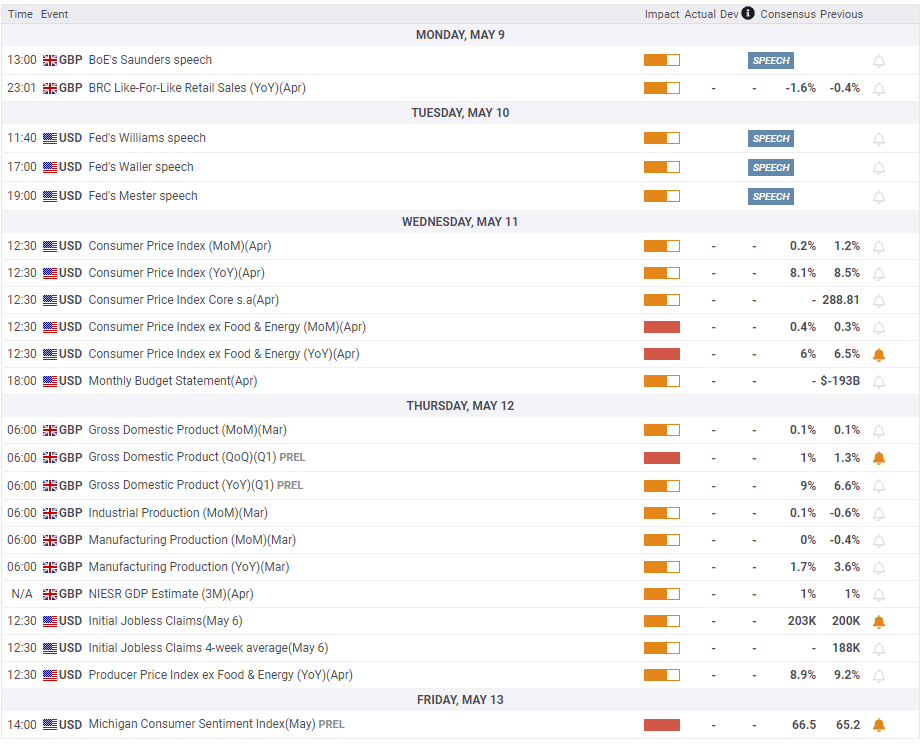922x745 pixels.
Task: Click UK flag on Industrial Production (MoM) row
Action: pyautogui.click(x=50, y=513)
